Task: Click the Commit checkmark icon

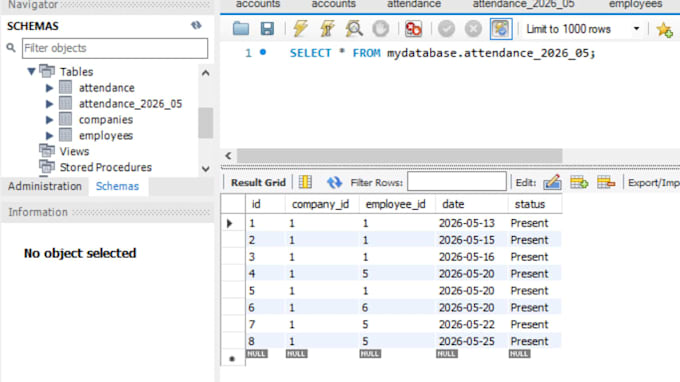Action: [446, 29]
